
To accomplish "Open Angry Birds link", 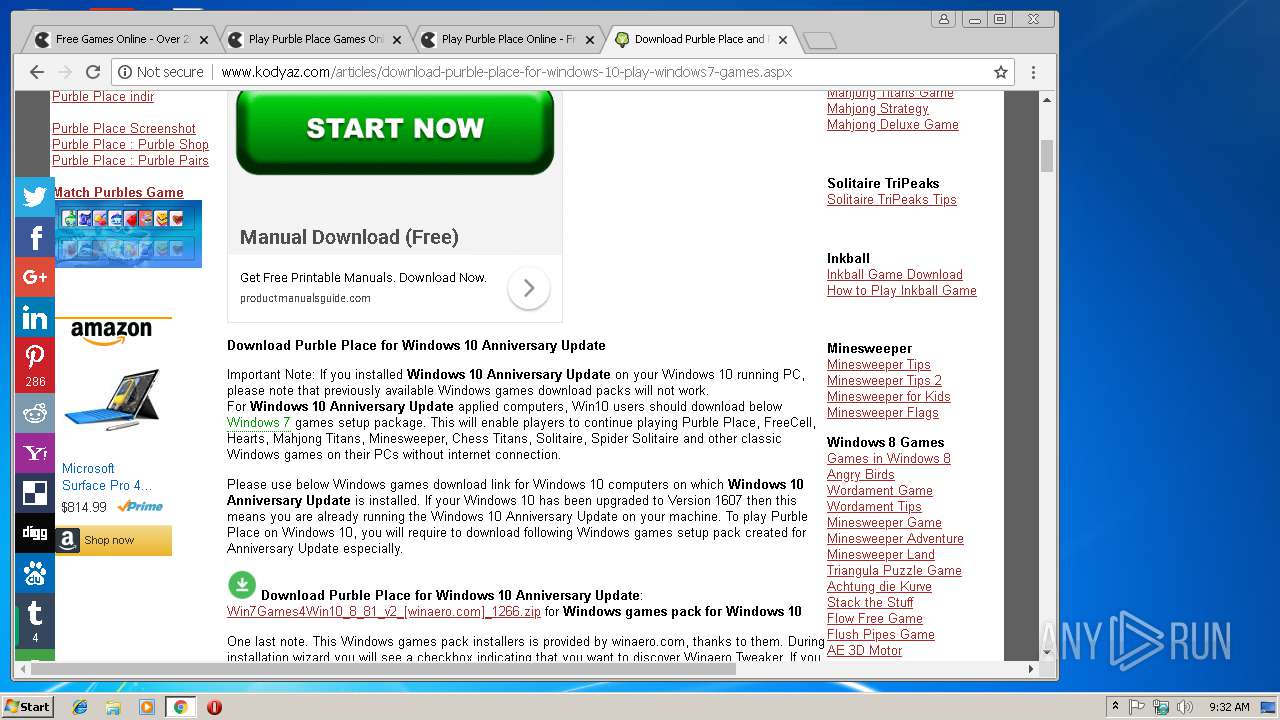I will click(861, 475).
